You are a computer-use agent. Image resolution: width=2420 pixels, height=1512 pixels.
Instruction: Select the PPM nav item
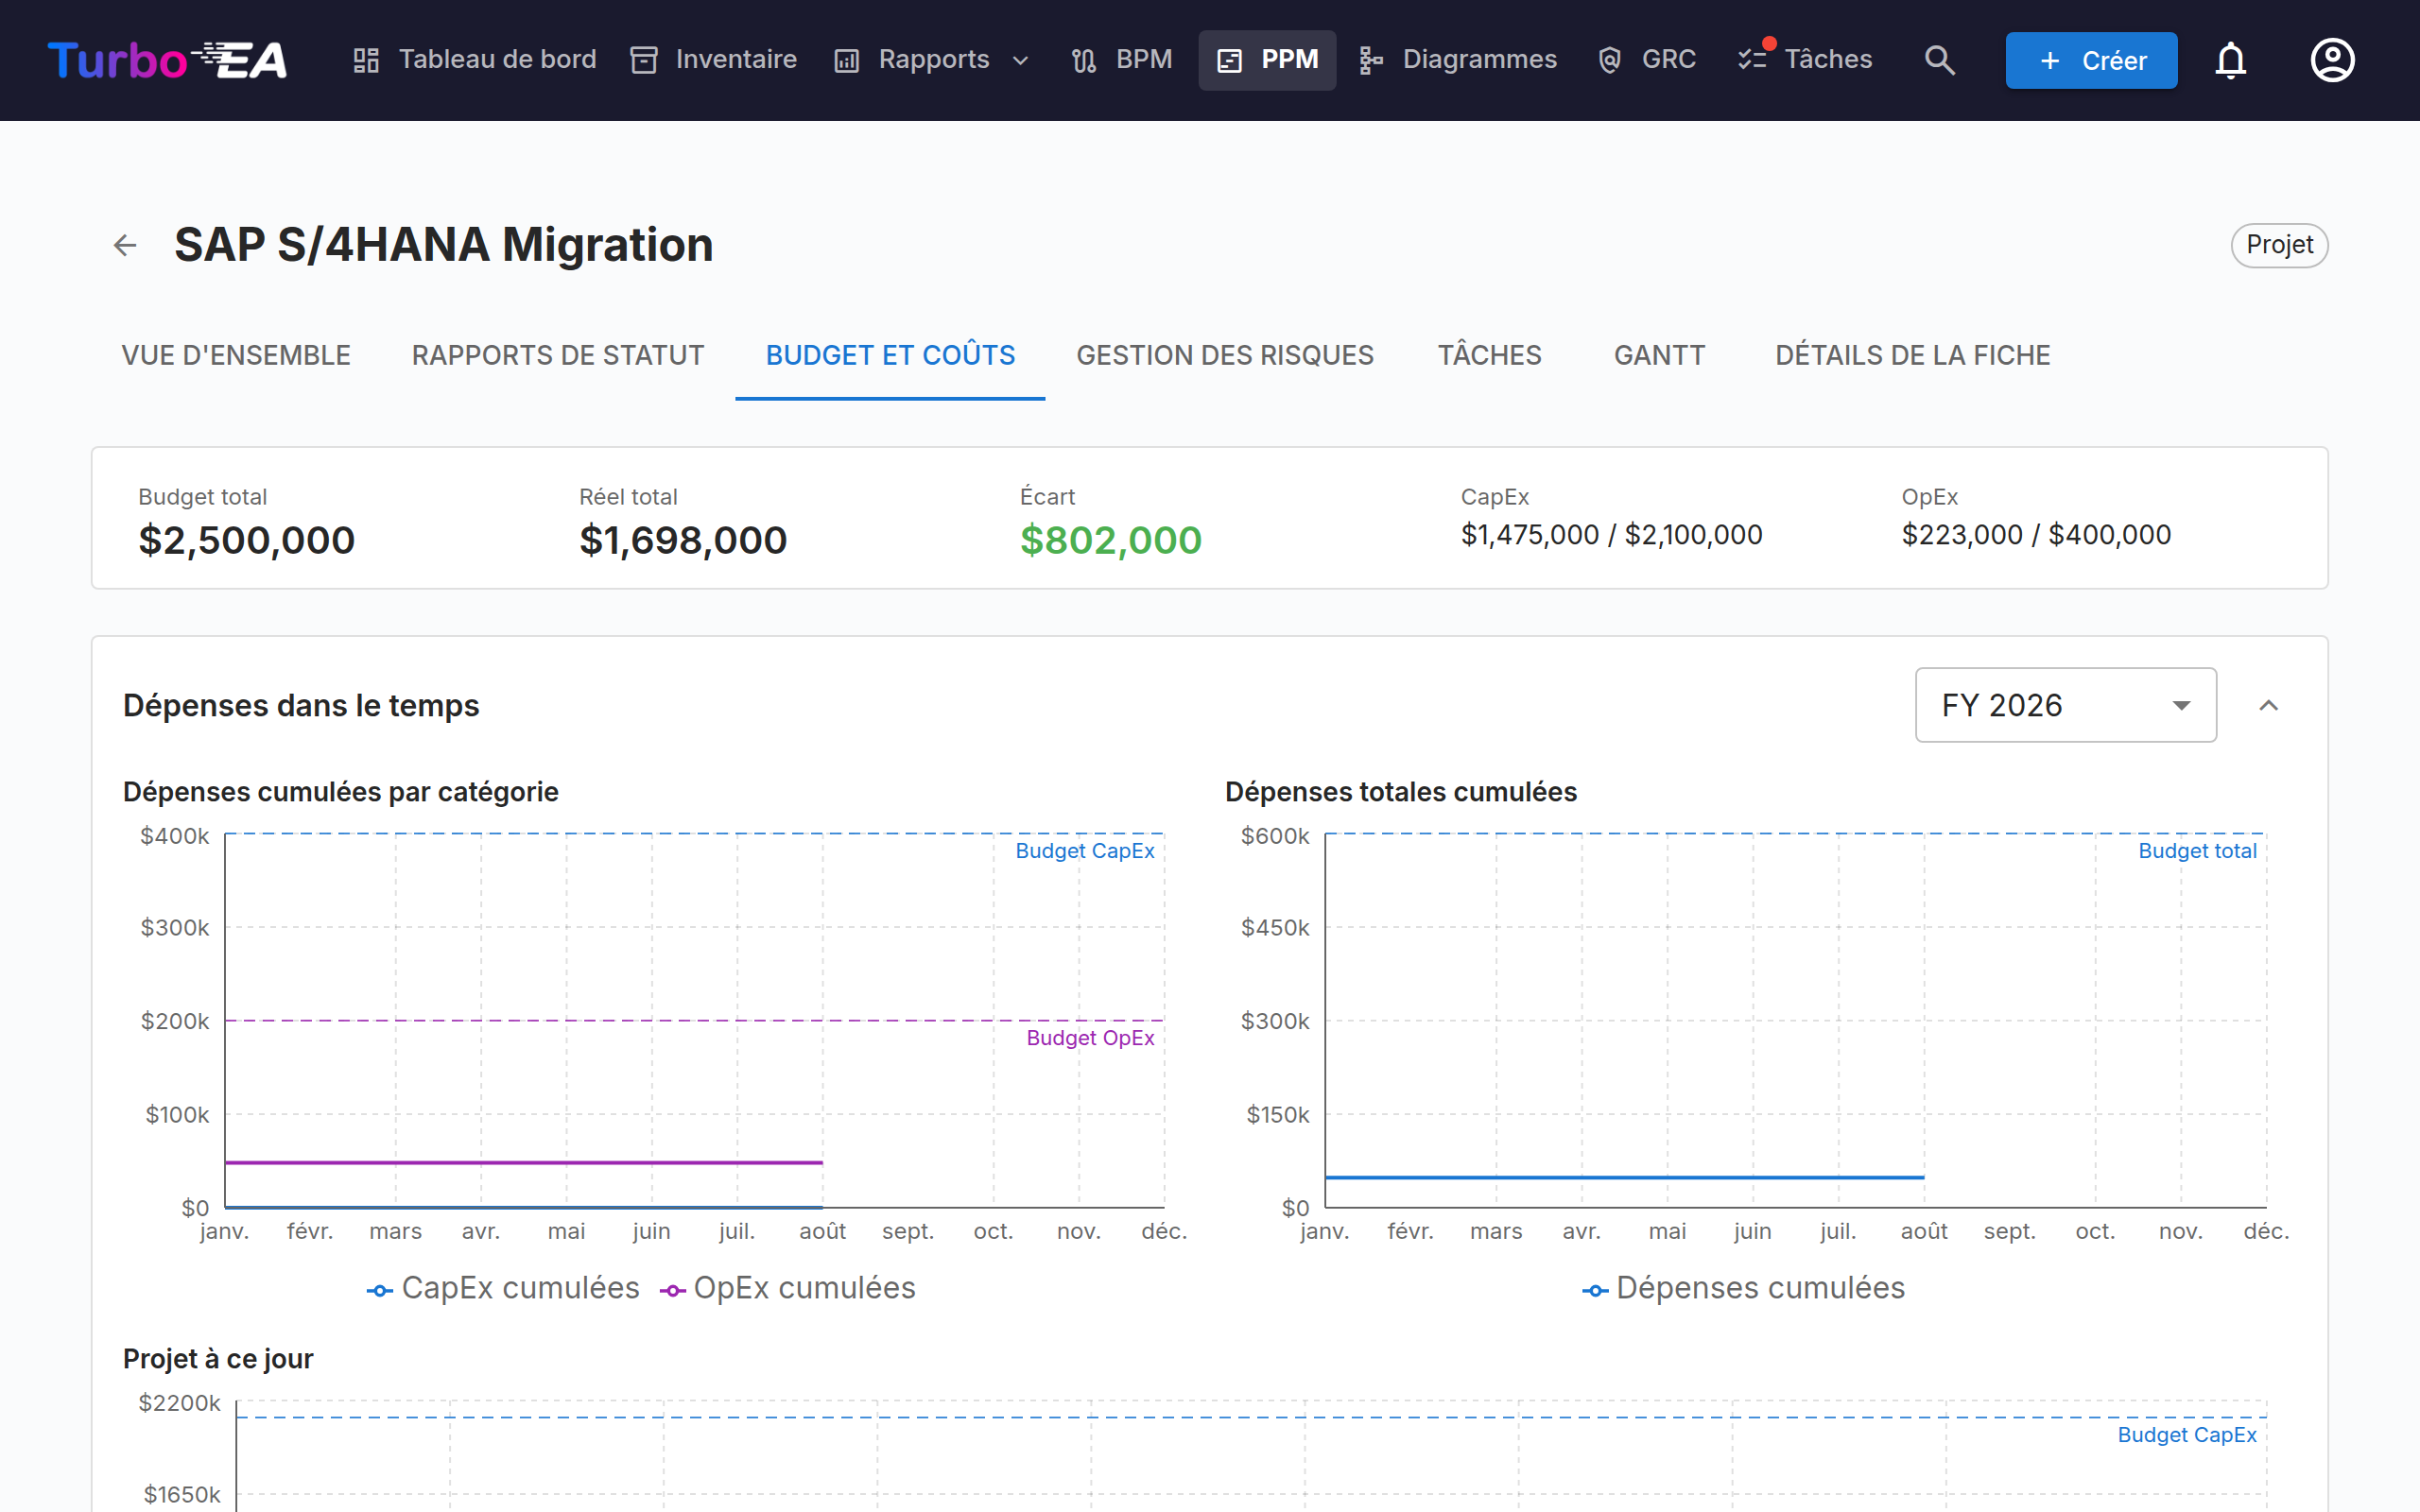(x=1267, y=60)
